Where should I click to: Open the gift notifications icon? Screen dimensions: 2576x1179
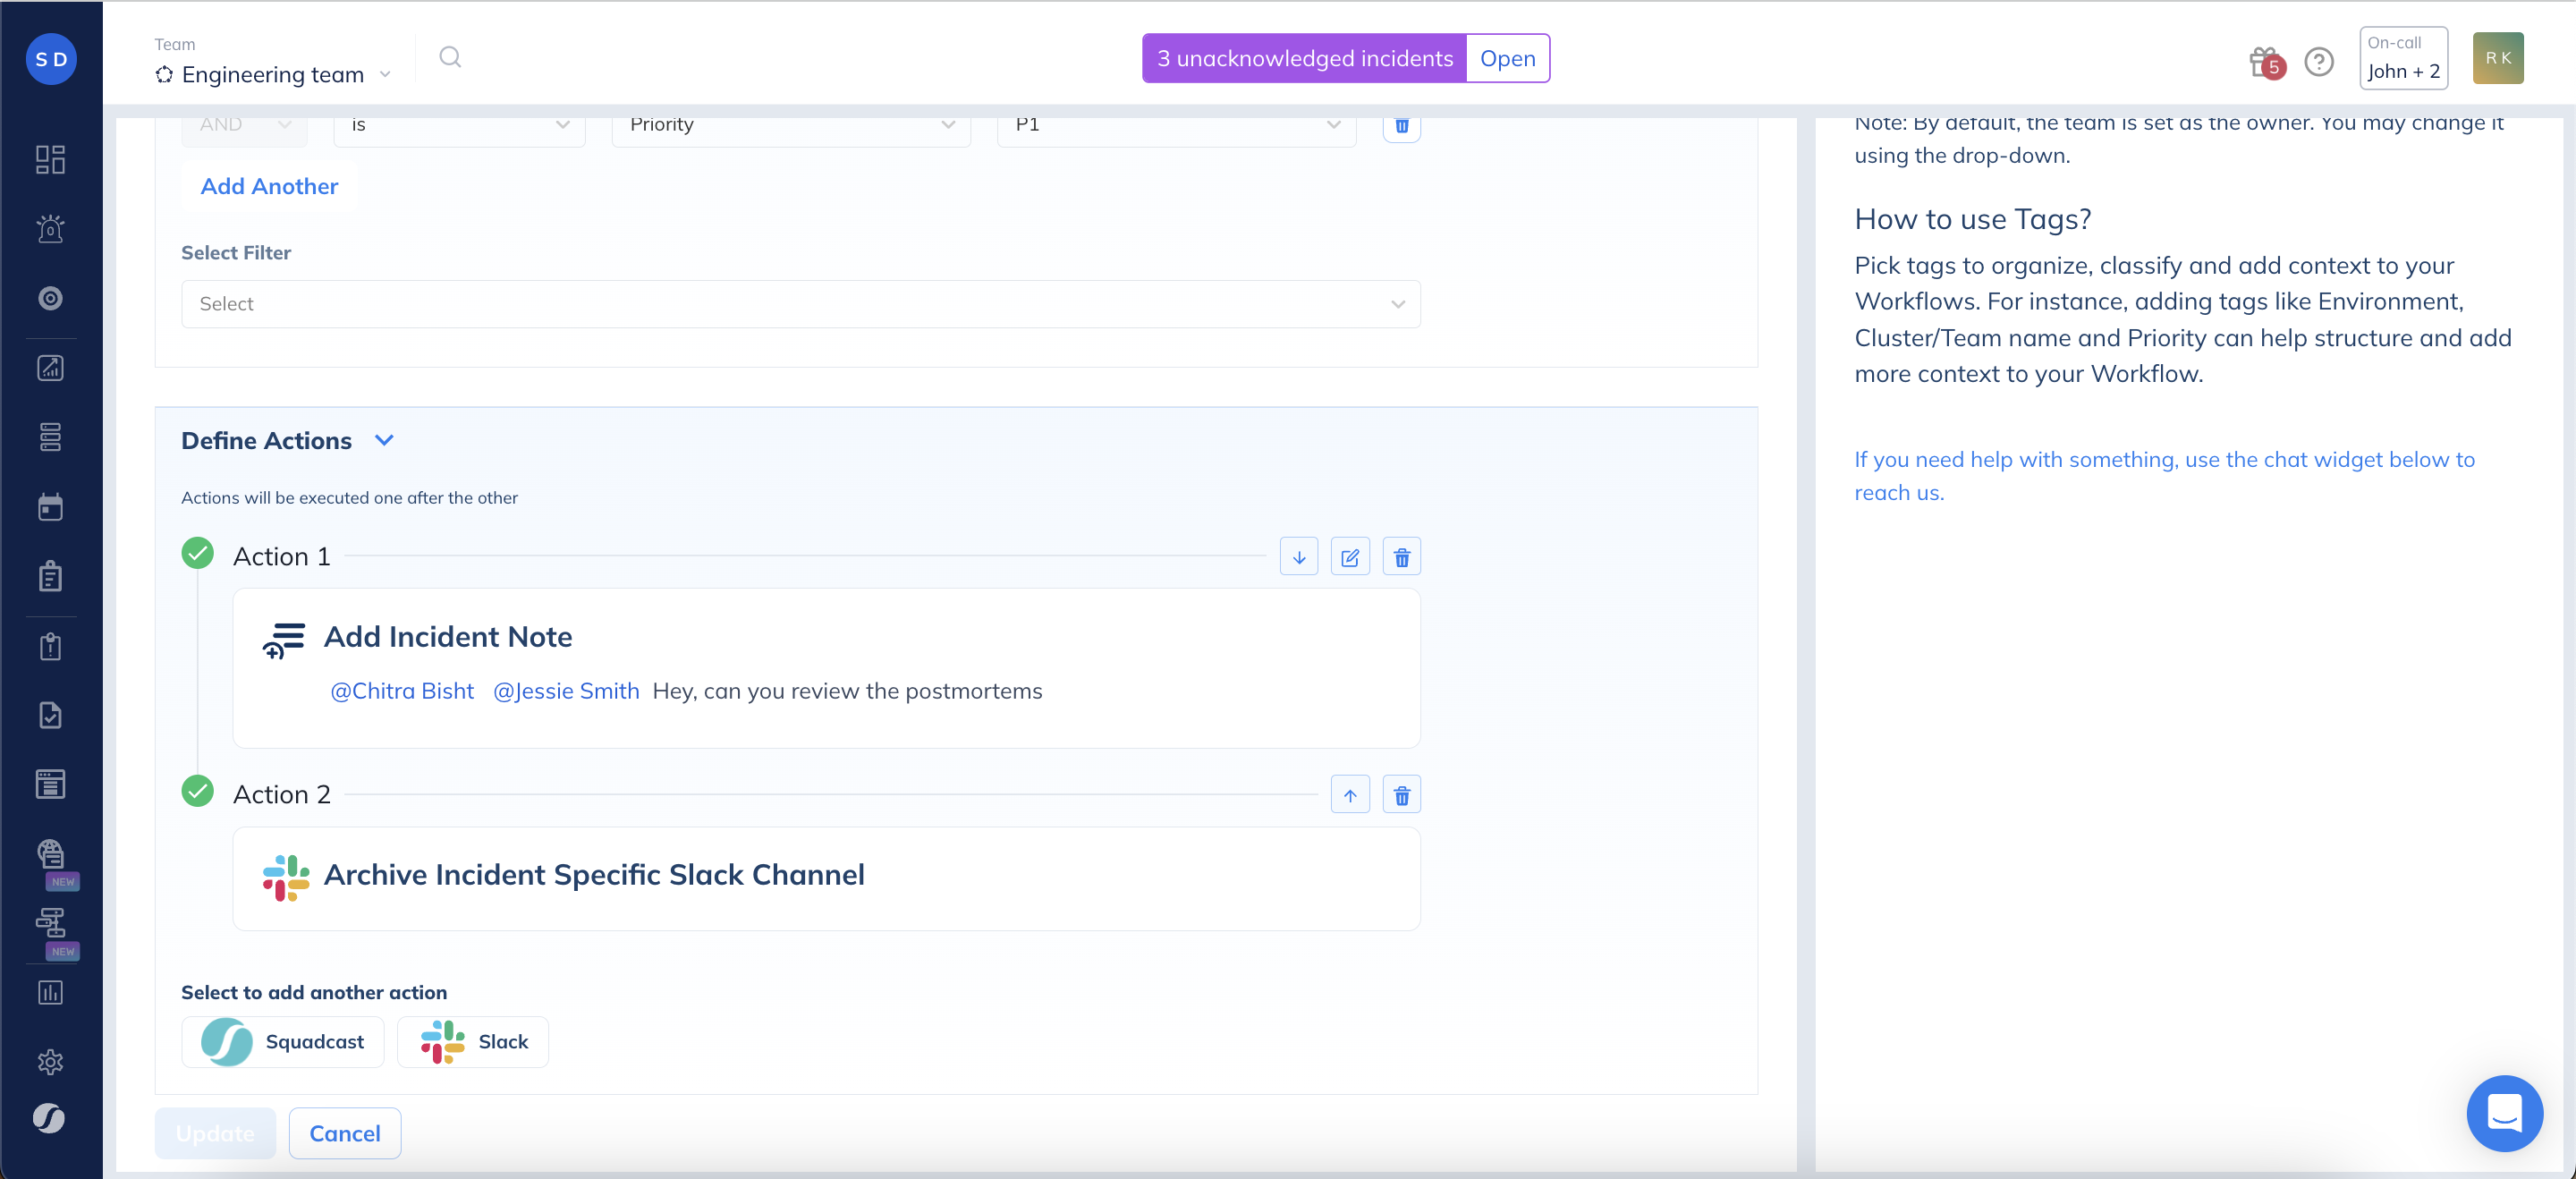(2264, 61)
